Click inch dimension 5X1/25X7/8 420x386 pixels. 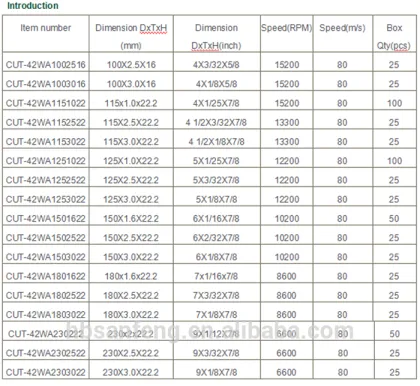point(216,161)
